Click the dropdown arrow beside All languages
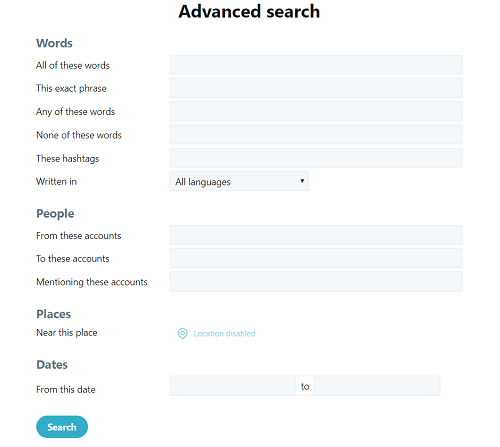 (x=302, y=181)
